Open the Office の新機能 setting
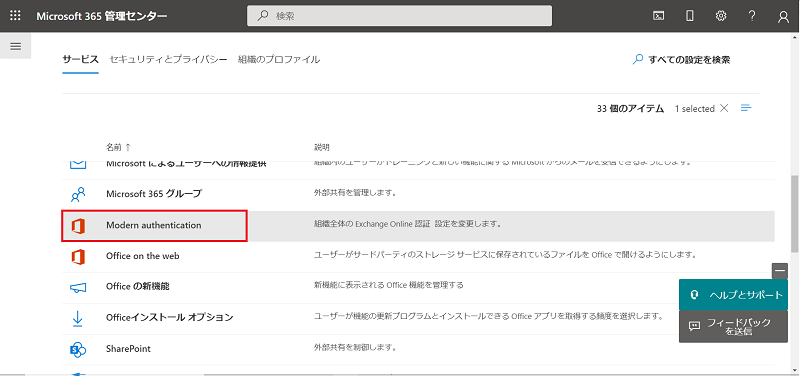This screenshot has width=800, height=376. pos(138,286)
